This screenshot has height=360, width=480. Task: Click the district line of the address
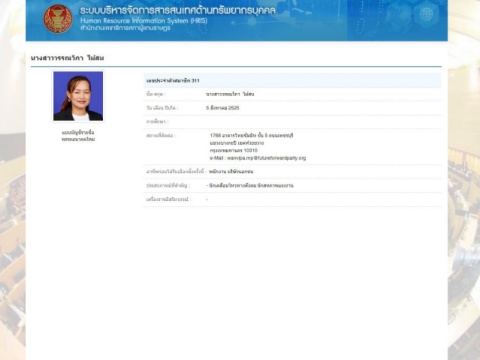pyautogui.click(x=237, y=143)
